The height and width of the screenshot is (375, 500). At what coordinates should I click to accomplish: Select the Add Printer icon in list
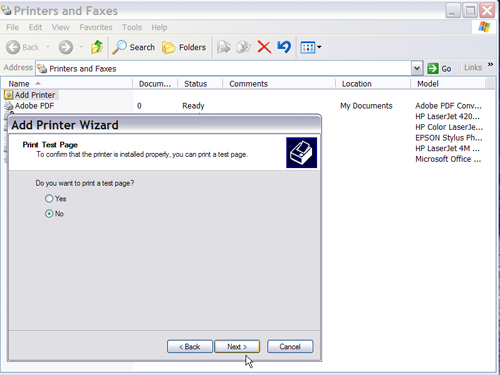point(9,95)
